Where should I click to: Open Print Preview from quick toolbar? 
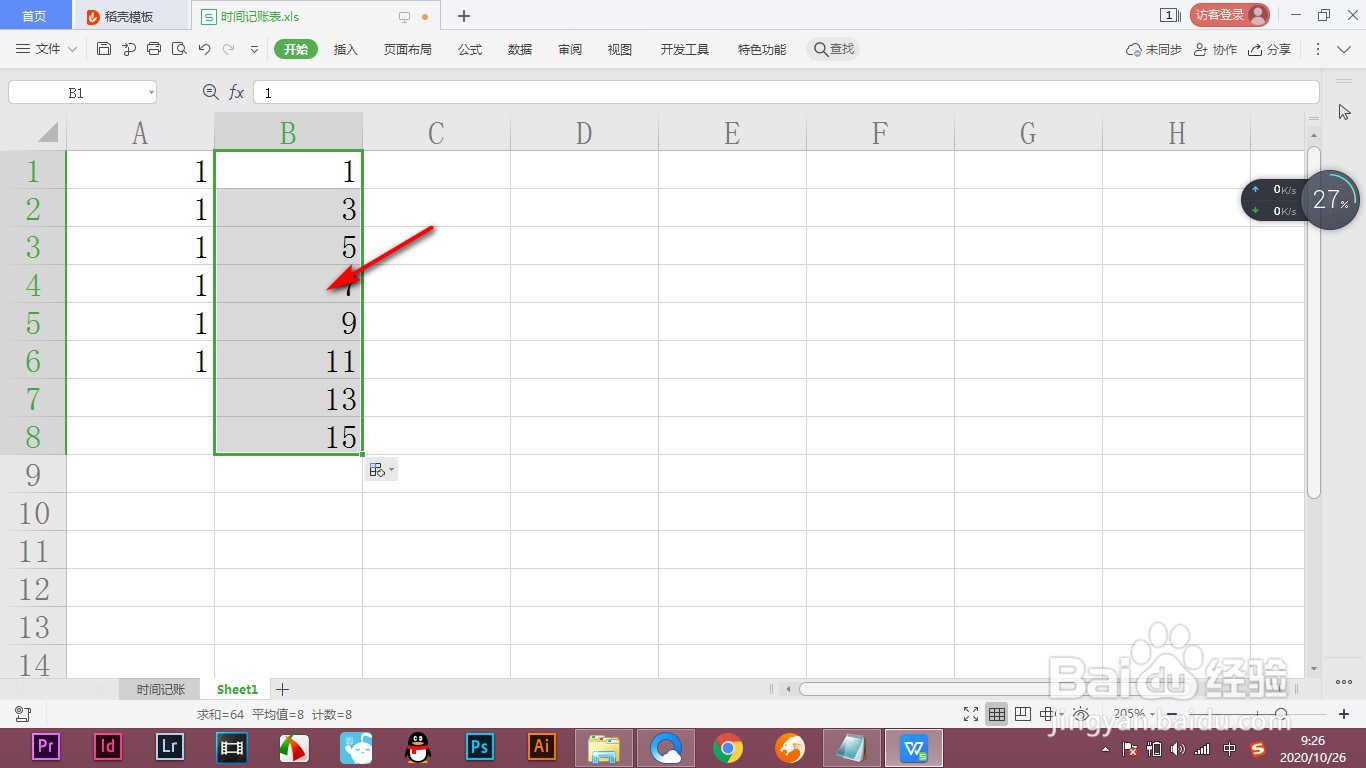tap(179, 49)
